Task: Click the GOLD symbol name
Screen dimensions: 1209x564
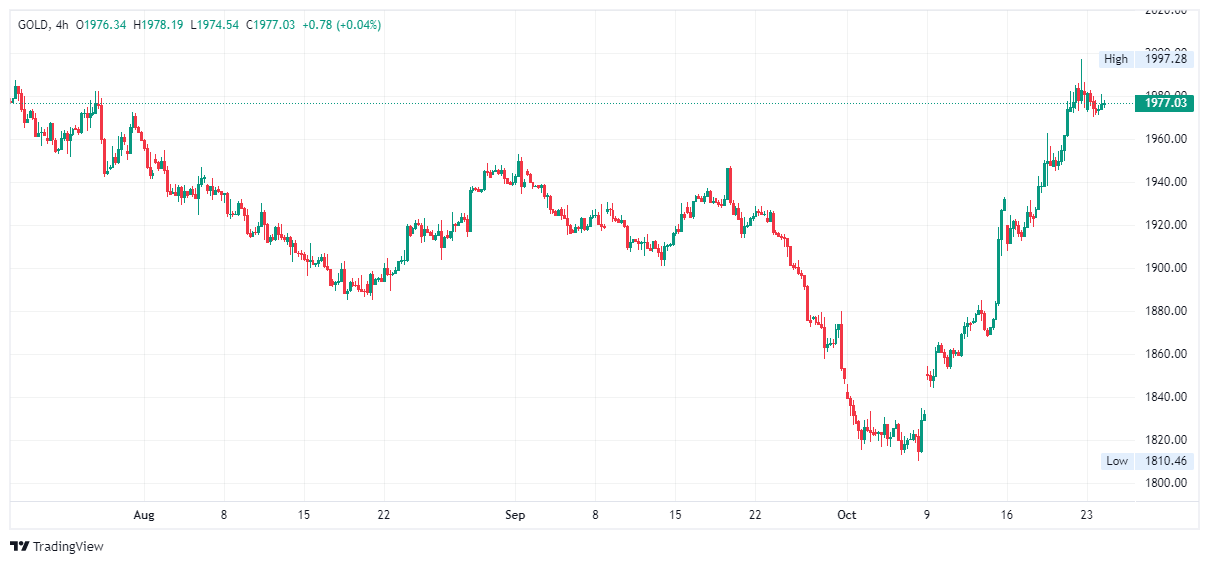Action: point(34,24)
